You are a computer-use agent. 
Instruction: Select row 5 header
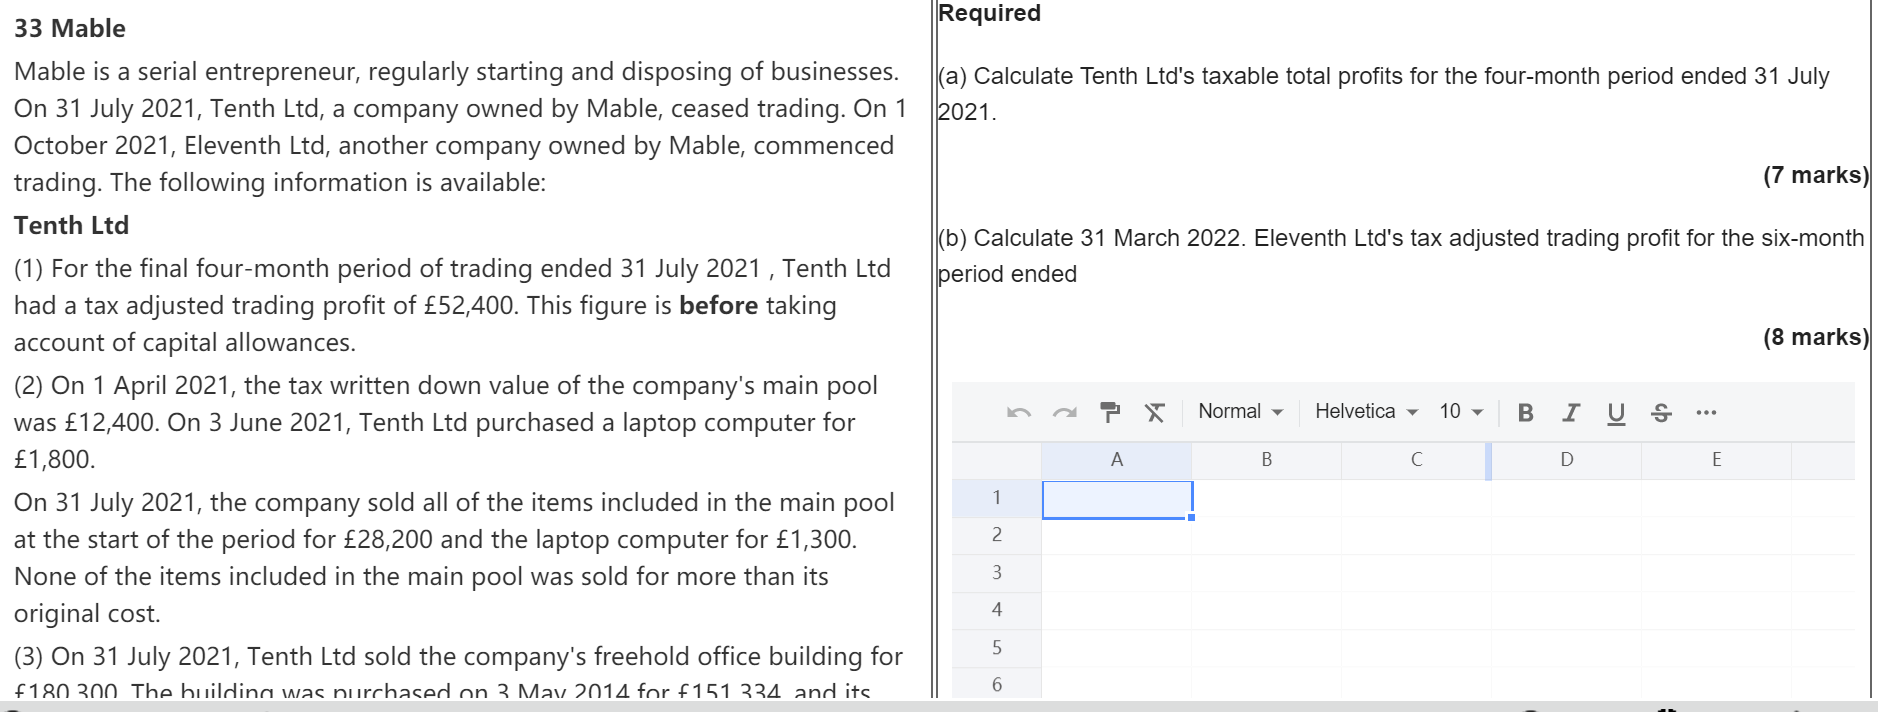pyautogui.click(x=996, y=647)
